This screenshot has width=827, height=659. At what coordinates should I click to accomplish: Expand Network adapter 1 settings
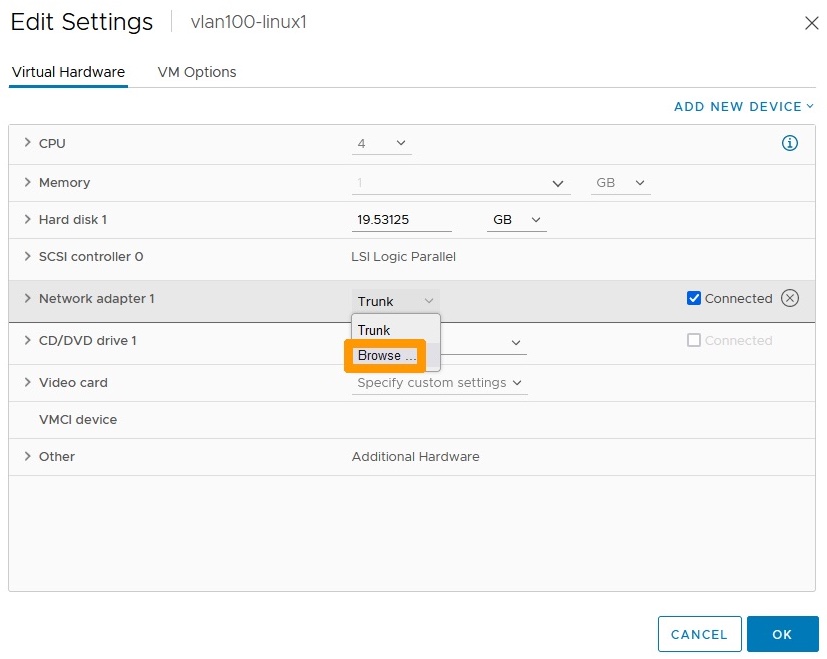point(27,298)
